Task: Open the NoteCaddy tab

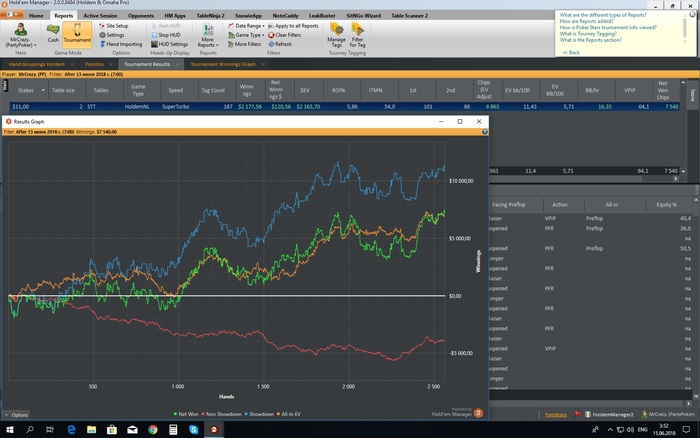Action: click(x=285, y=16)
